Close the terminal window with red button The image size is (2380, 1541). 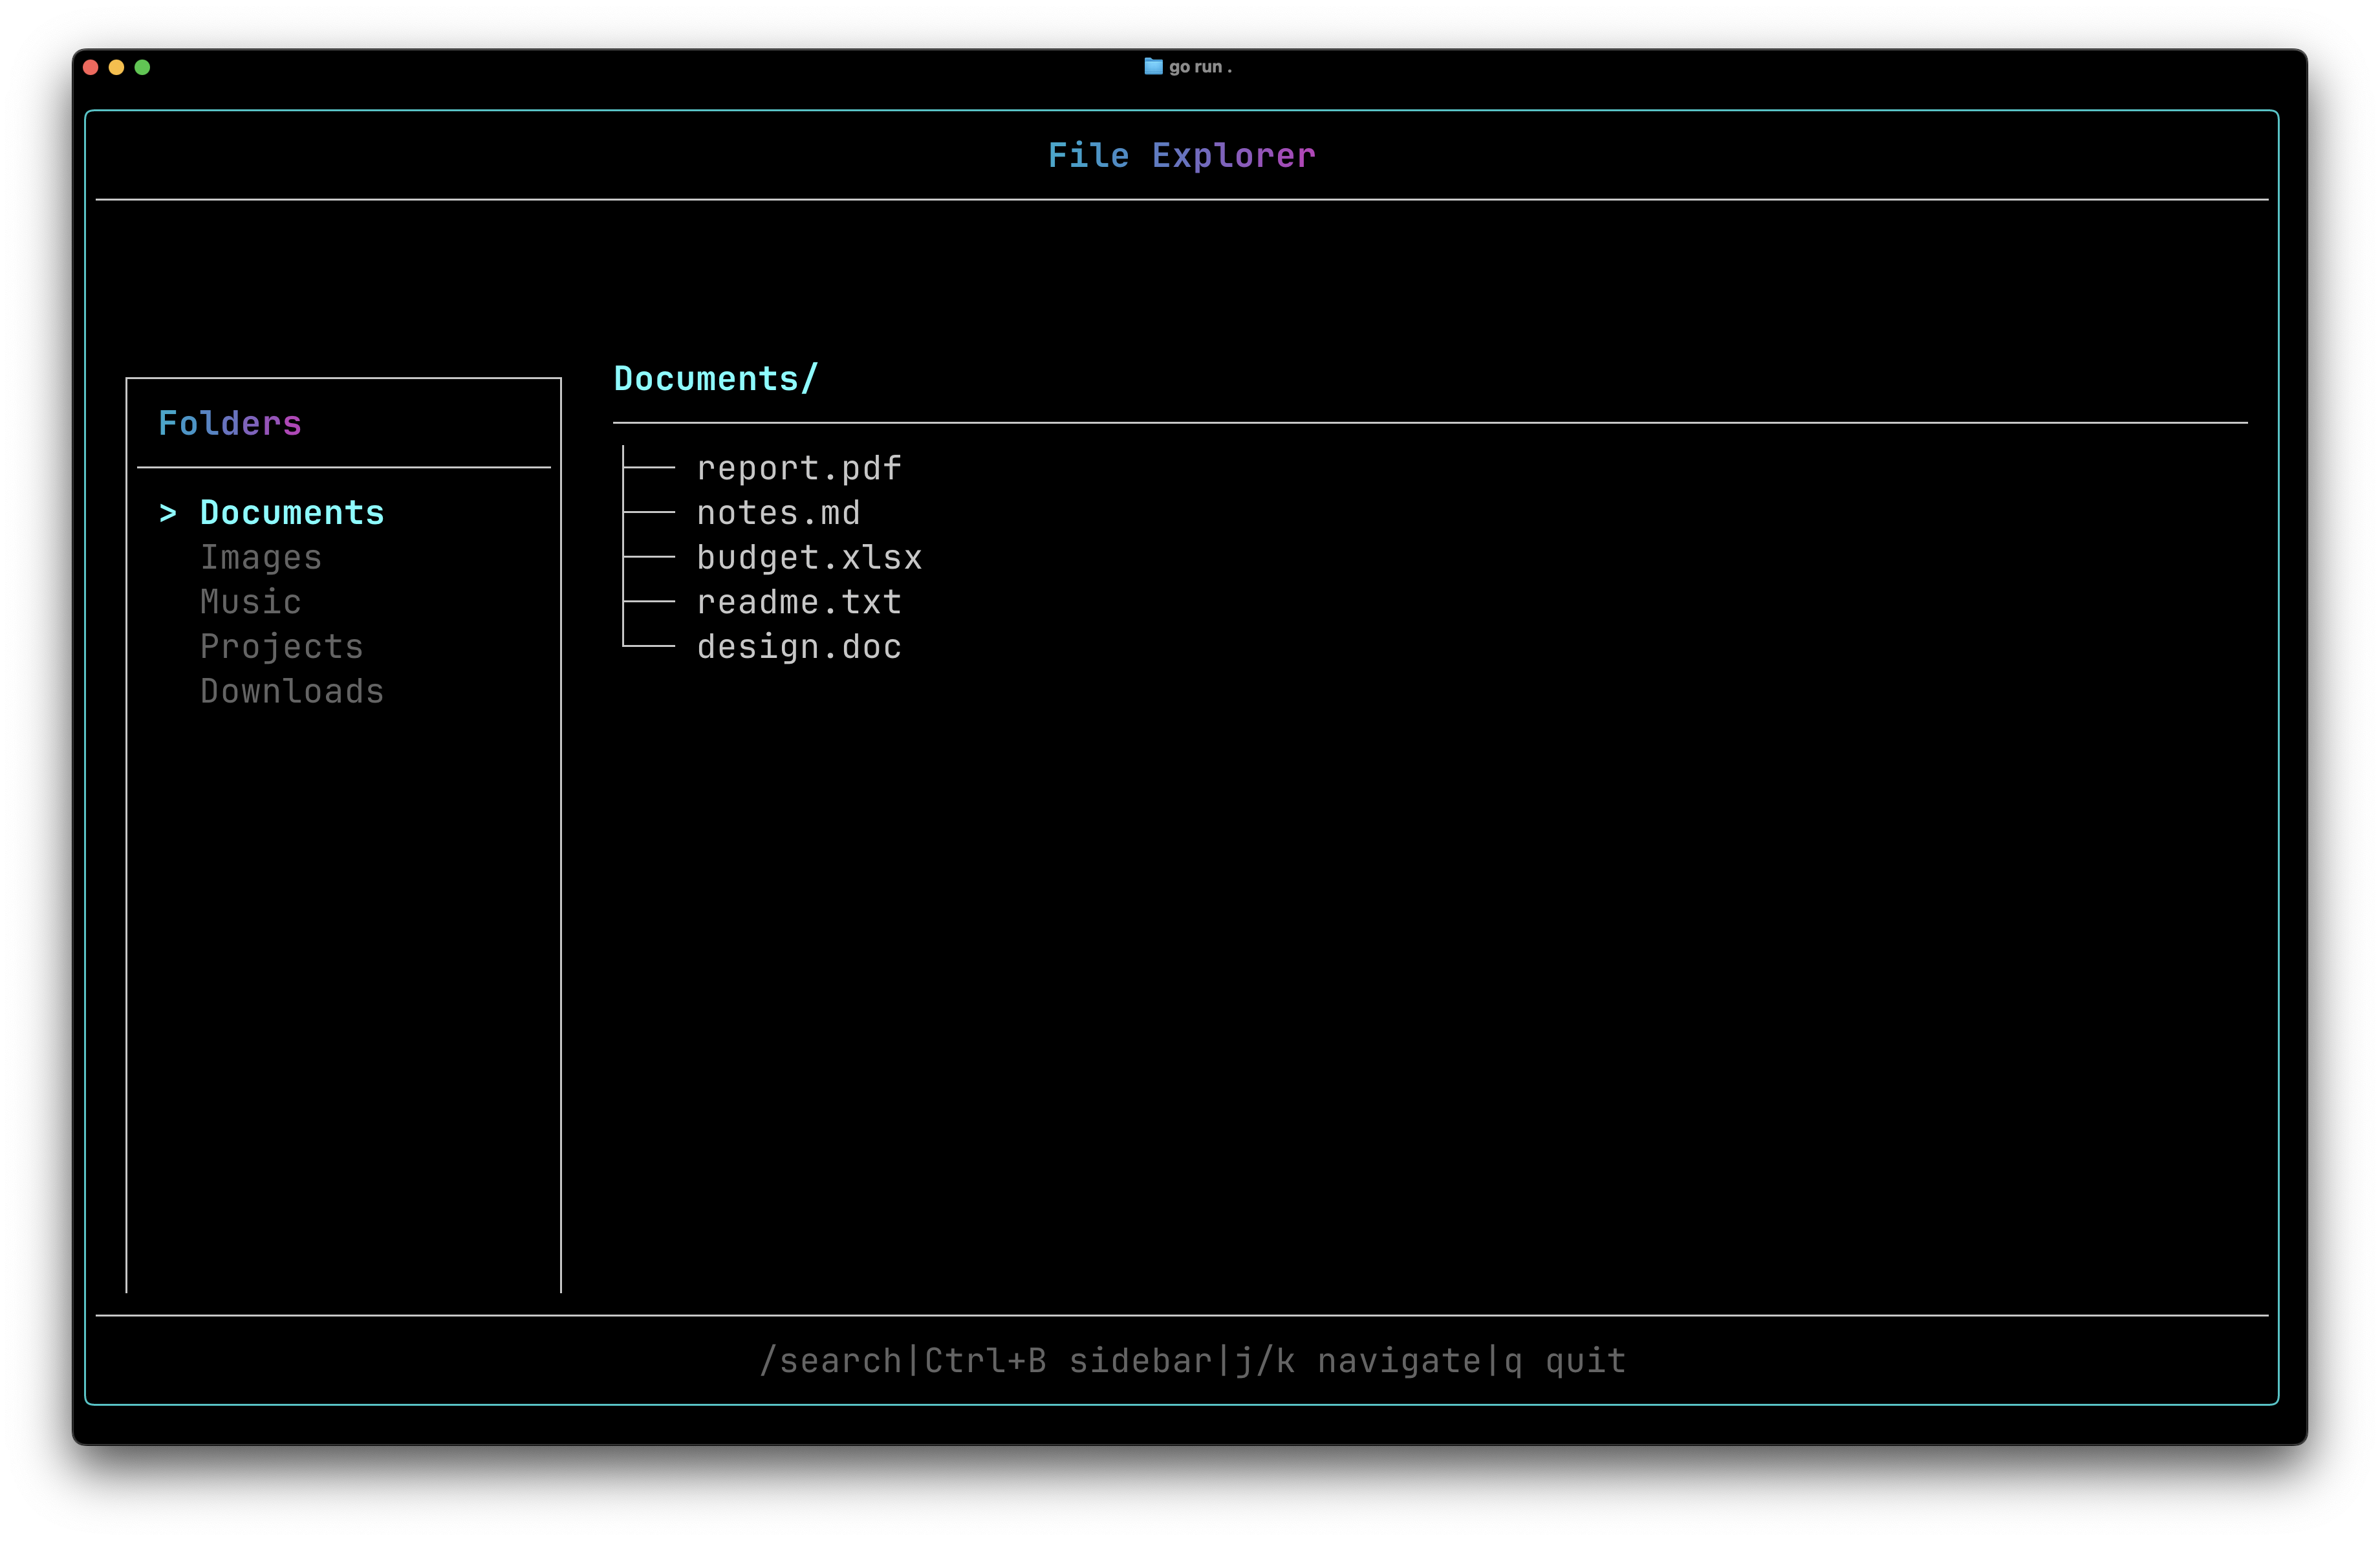click(90, 67)
